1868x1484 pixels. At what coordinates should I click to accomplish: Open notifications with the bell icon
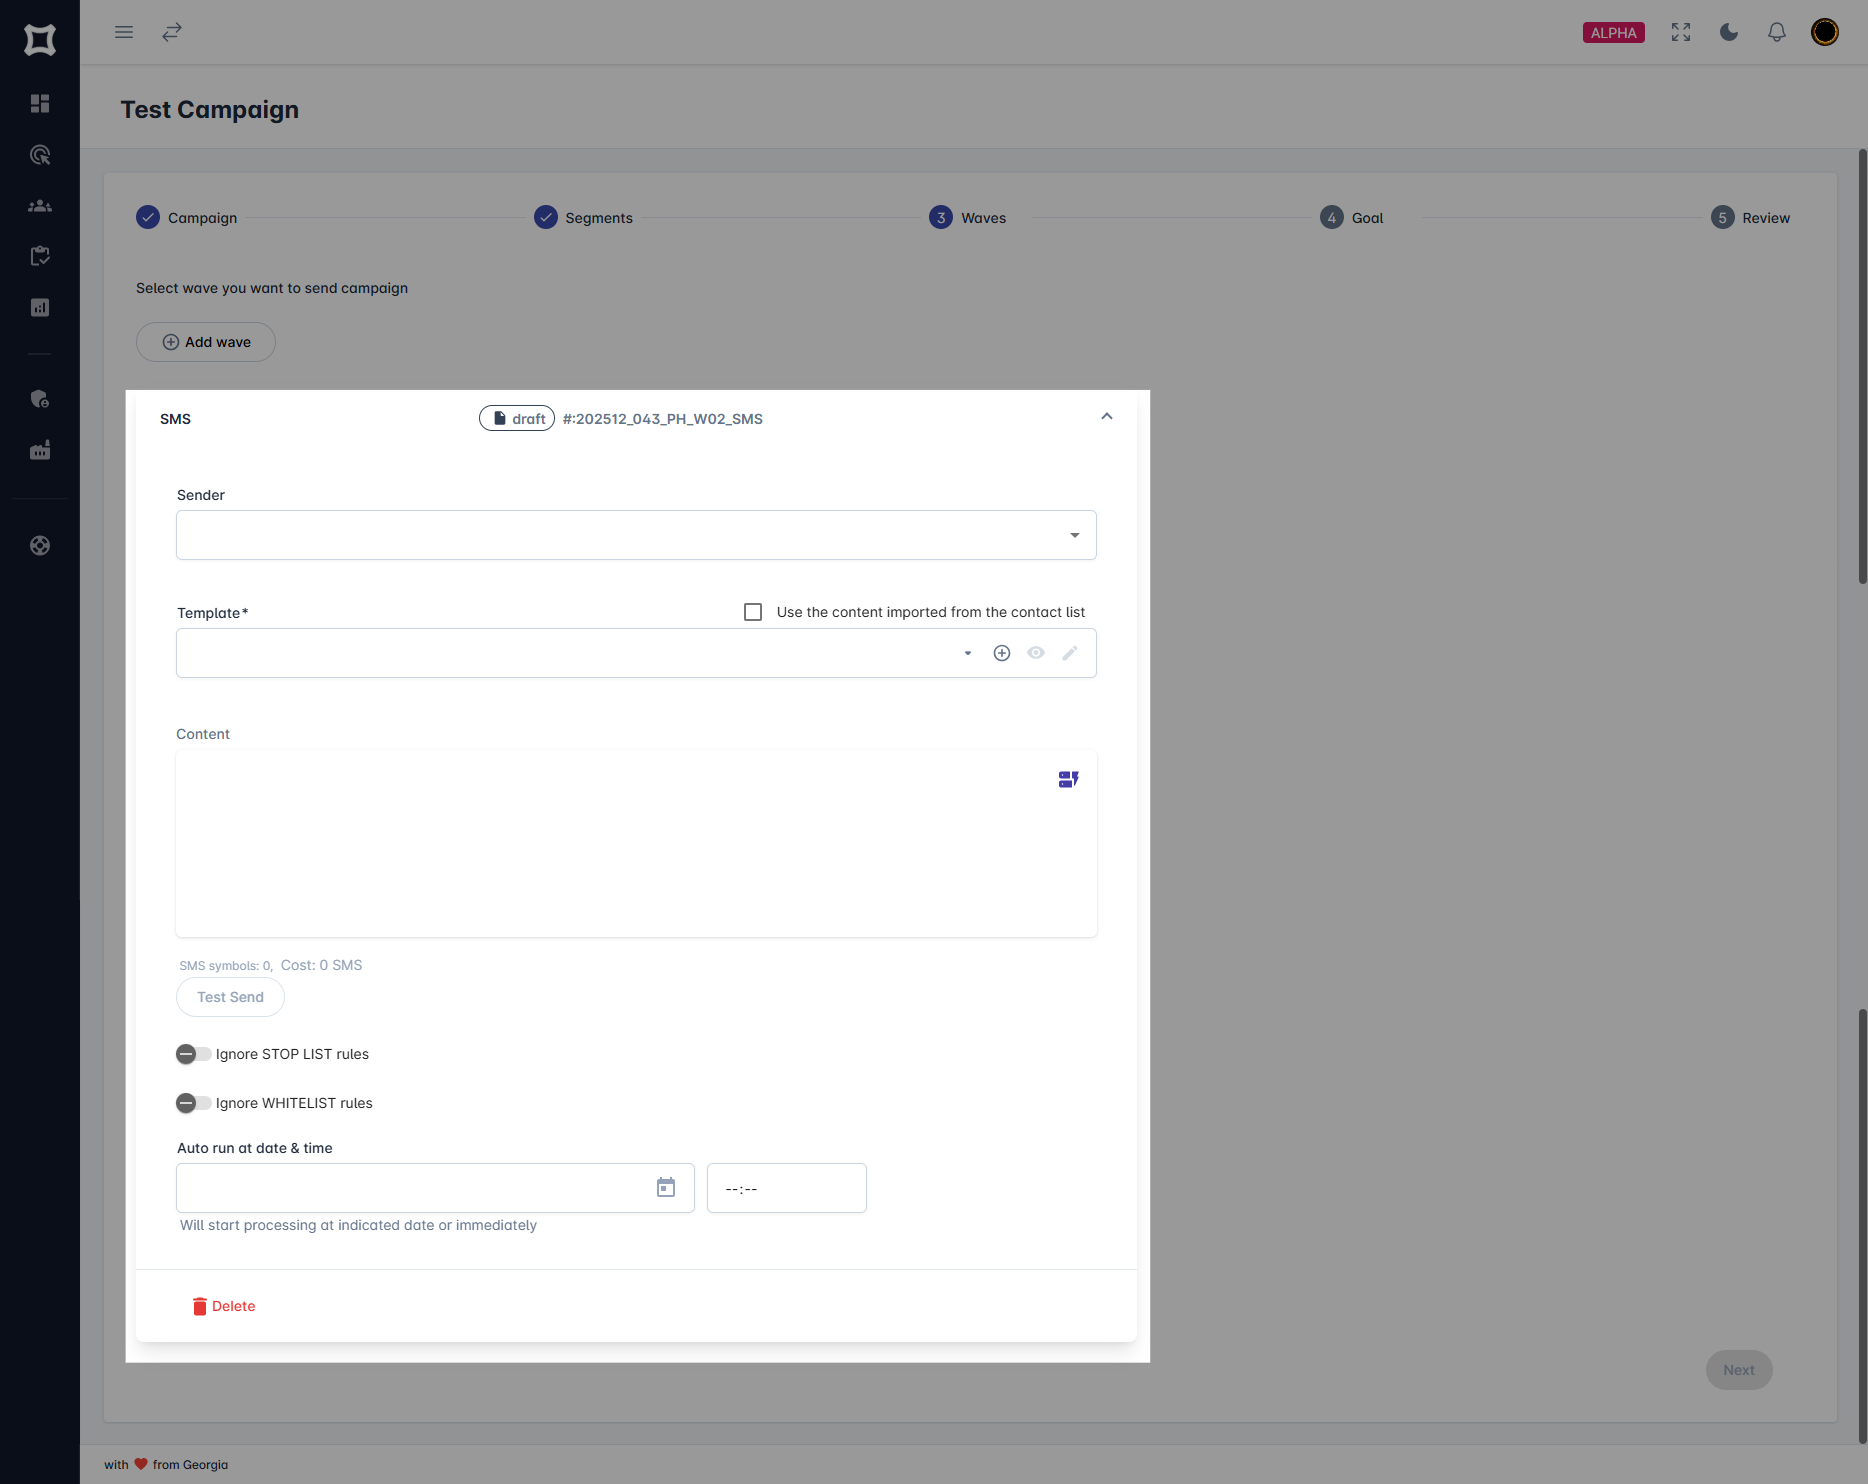coord(1777,32)
